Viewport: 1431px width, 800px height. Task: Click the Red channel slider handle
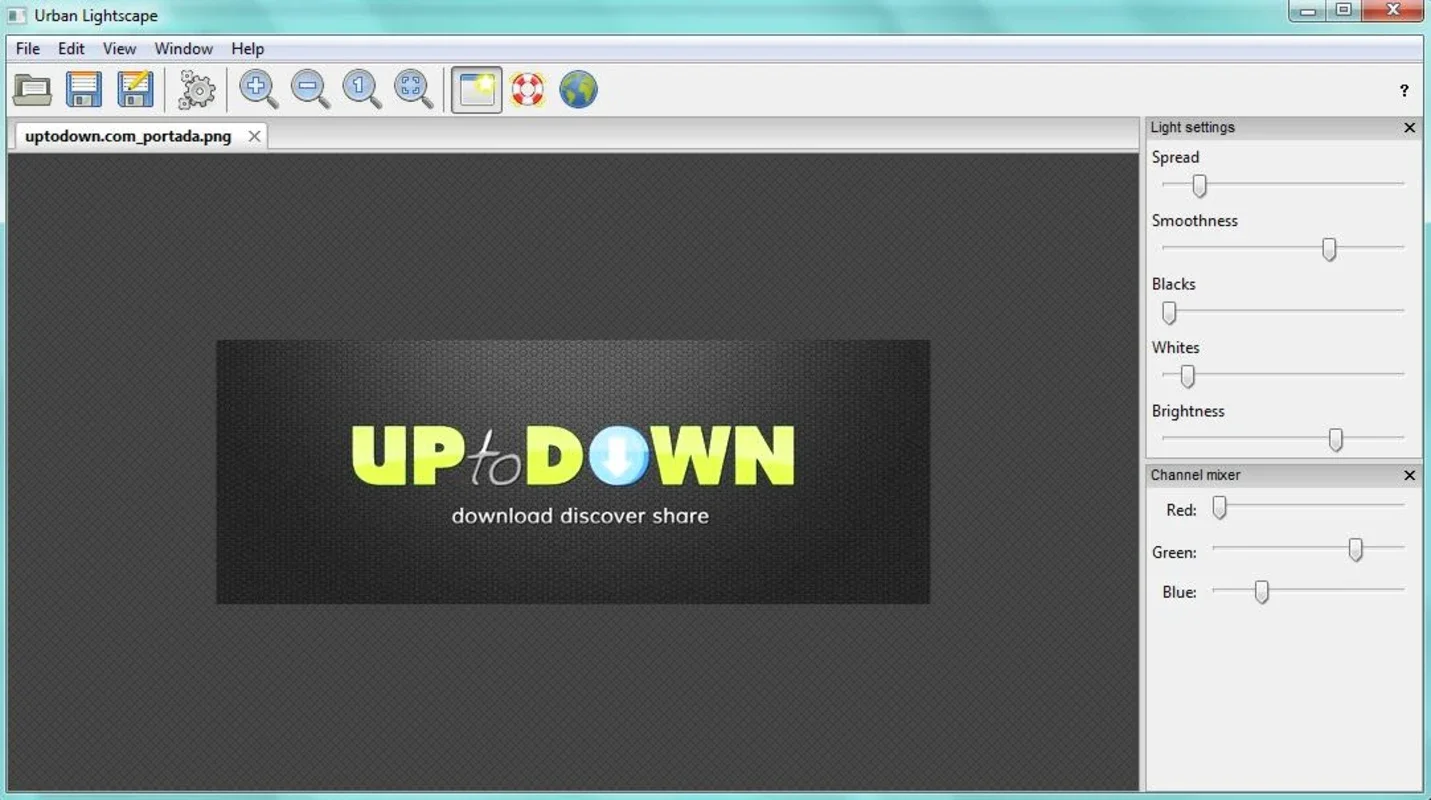(1219, 508)
